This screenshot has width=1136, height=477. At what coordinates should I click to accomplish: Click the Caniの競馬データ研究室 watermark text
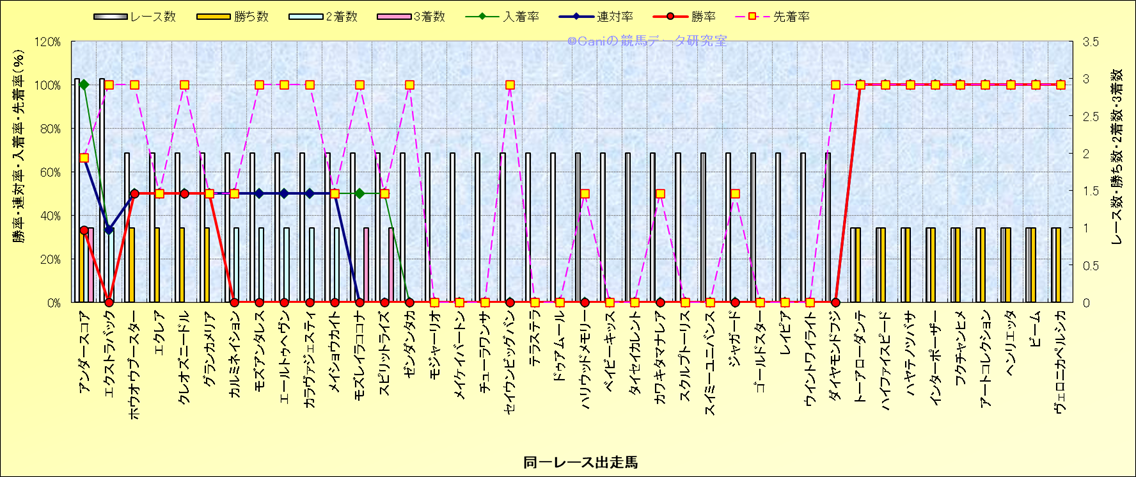click(646, 41)
